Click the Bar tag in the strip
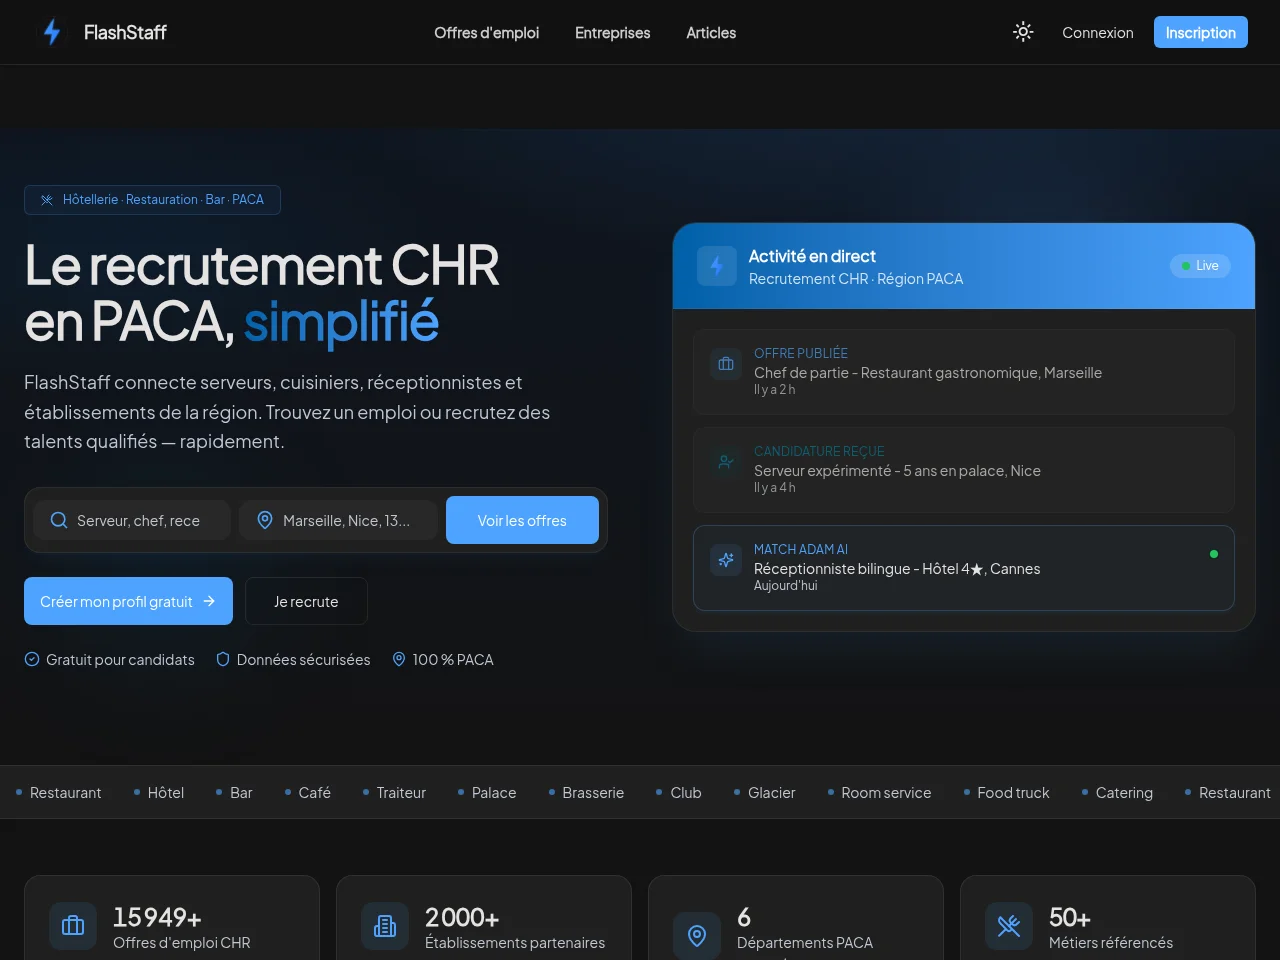 (x=241, y=793)
